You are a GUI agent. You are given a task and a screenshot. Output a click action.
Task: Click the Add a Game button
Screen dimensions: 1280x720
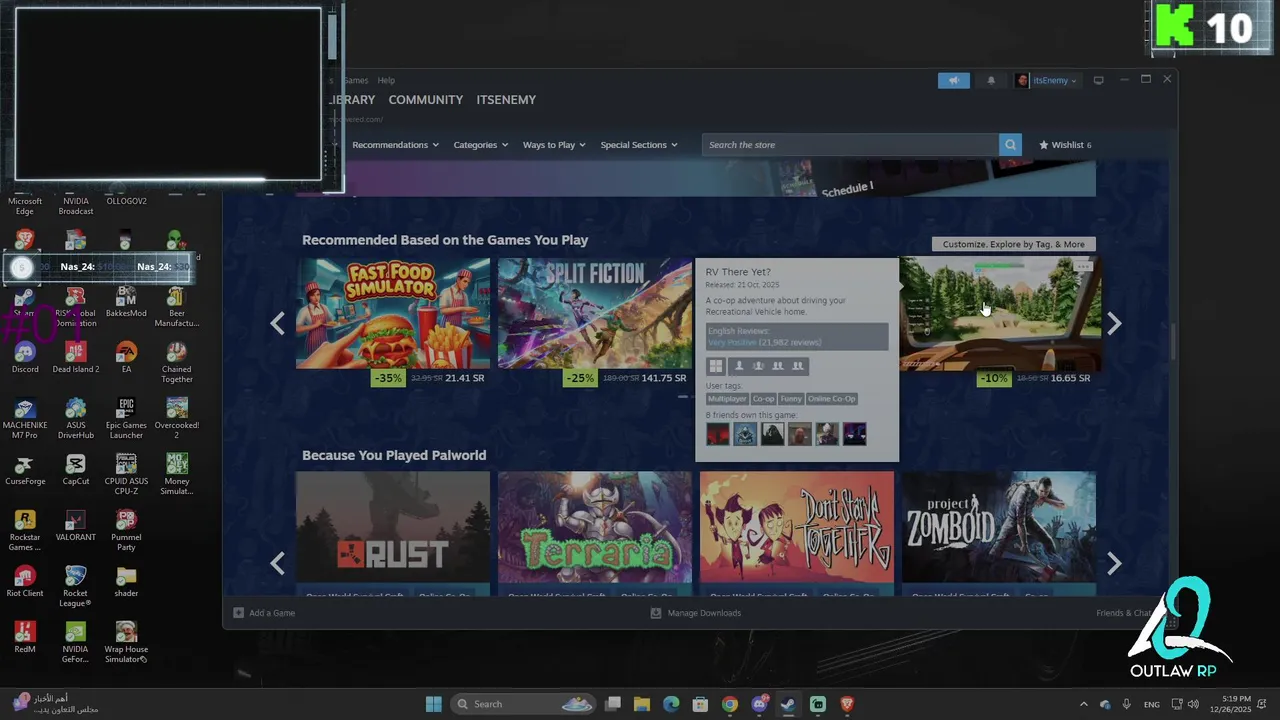click(264, 613)
